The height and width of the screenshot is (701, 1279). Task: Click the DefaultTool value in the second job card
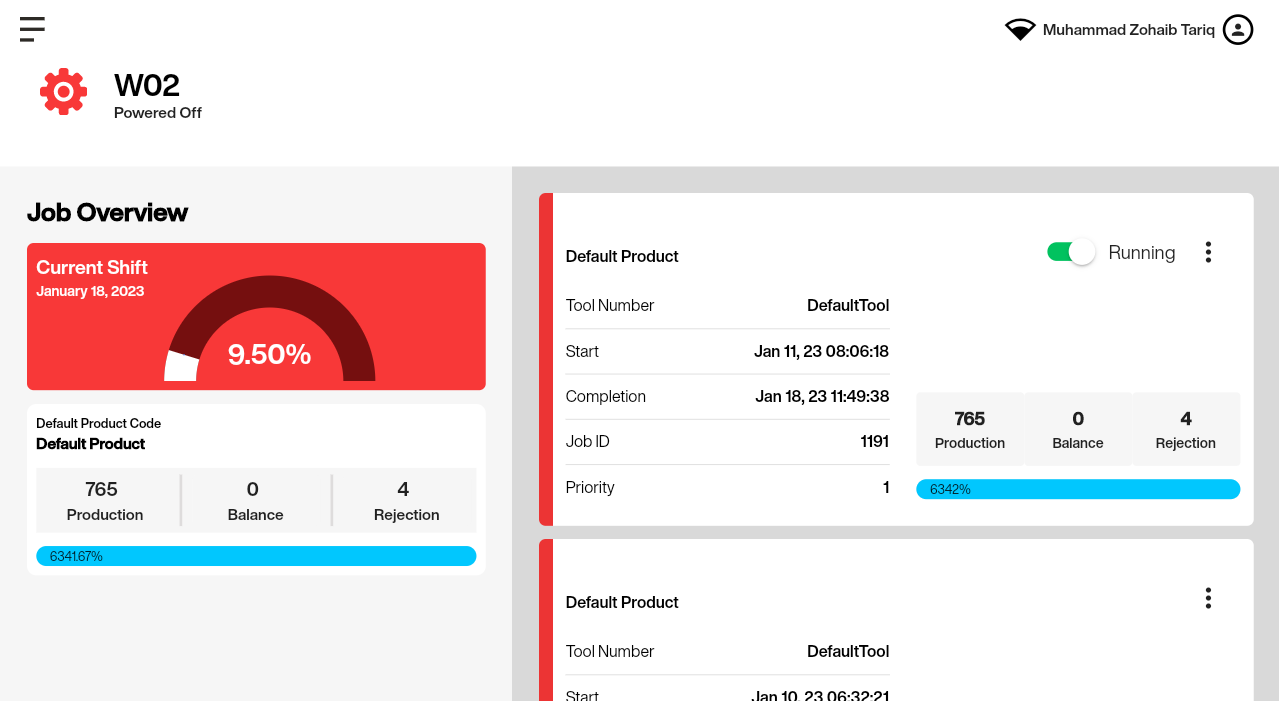pos(848,651)
